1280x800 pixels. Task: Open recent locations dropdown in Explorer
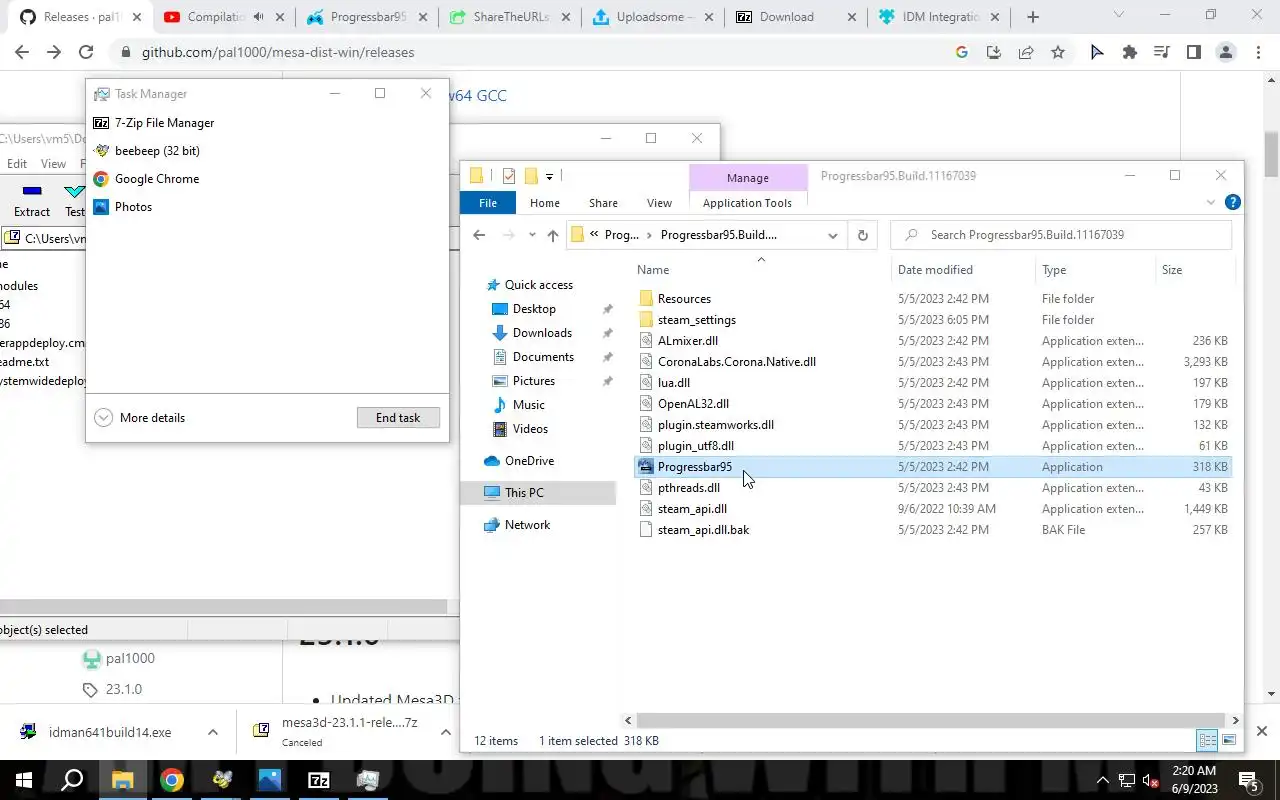tap(531, 235)
